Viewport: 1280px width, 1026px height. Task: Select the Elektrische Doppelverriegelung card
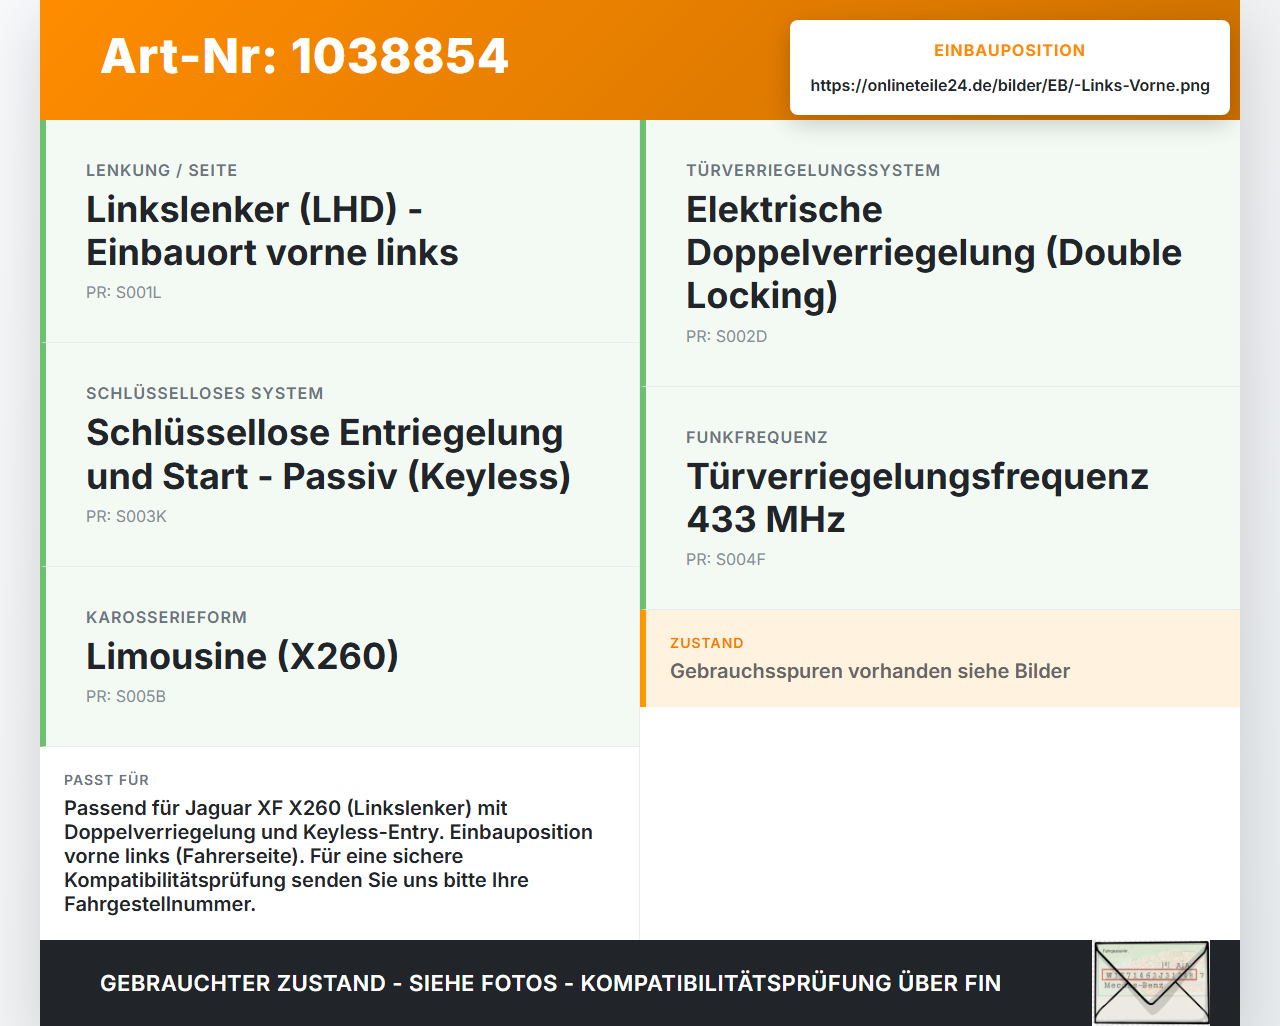940,253
